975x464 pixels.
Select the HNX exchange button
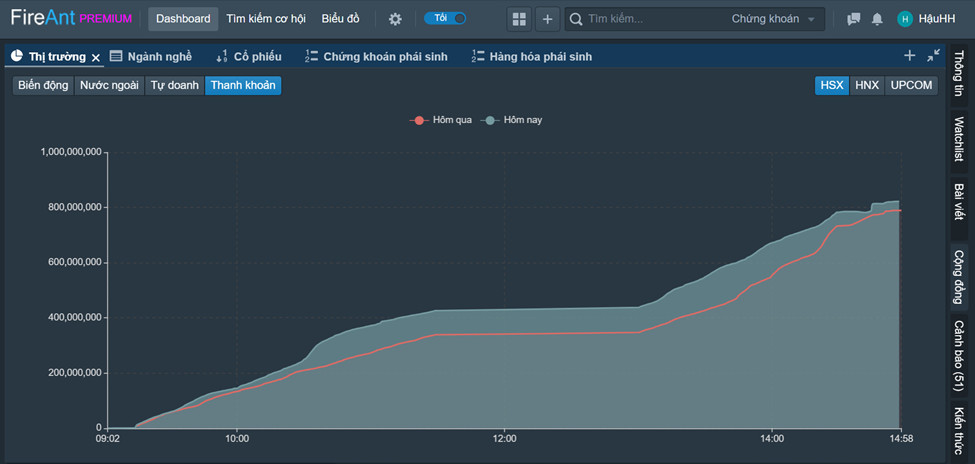click(867, 85)
